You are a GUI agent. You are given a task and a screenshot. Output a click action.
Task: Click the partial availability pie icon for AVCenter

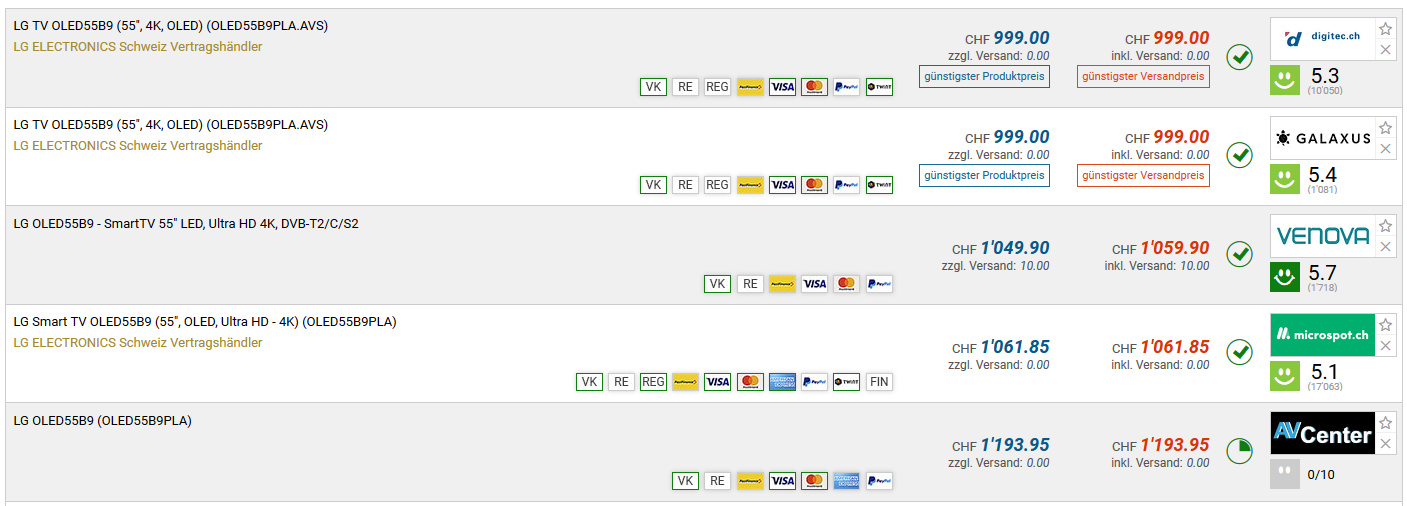tap(1239, 451)
